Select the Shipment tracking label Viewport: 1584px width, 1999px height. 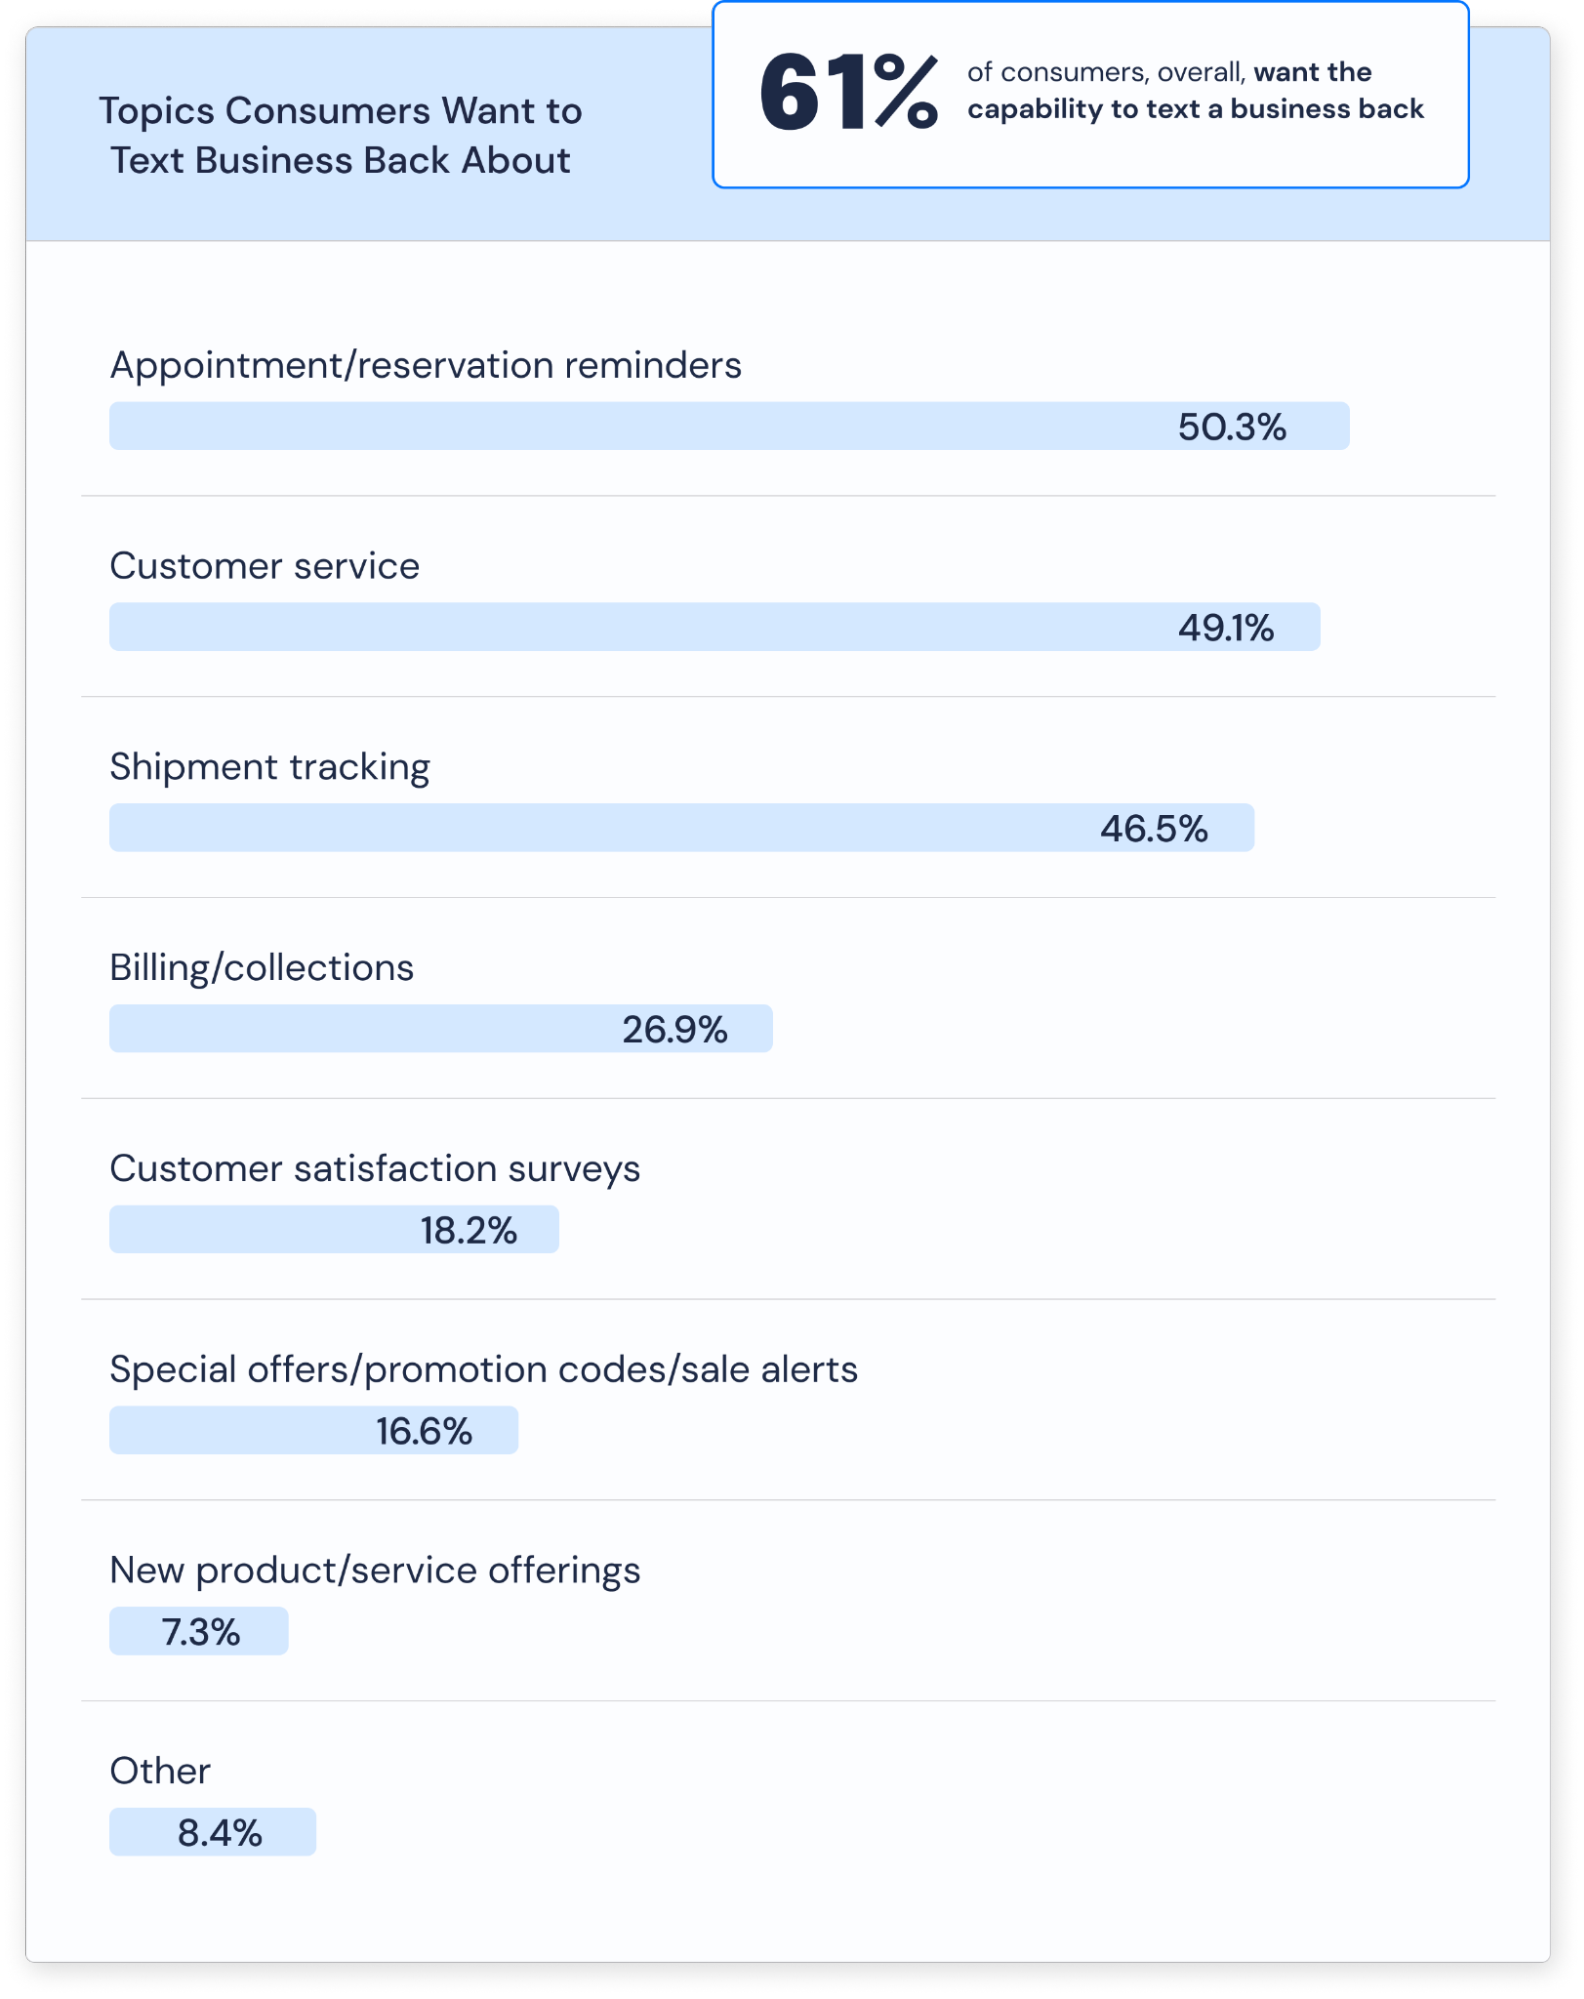click(x=269, y=767)
